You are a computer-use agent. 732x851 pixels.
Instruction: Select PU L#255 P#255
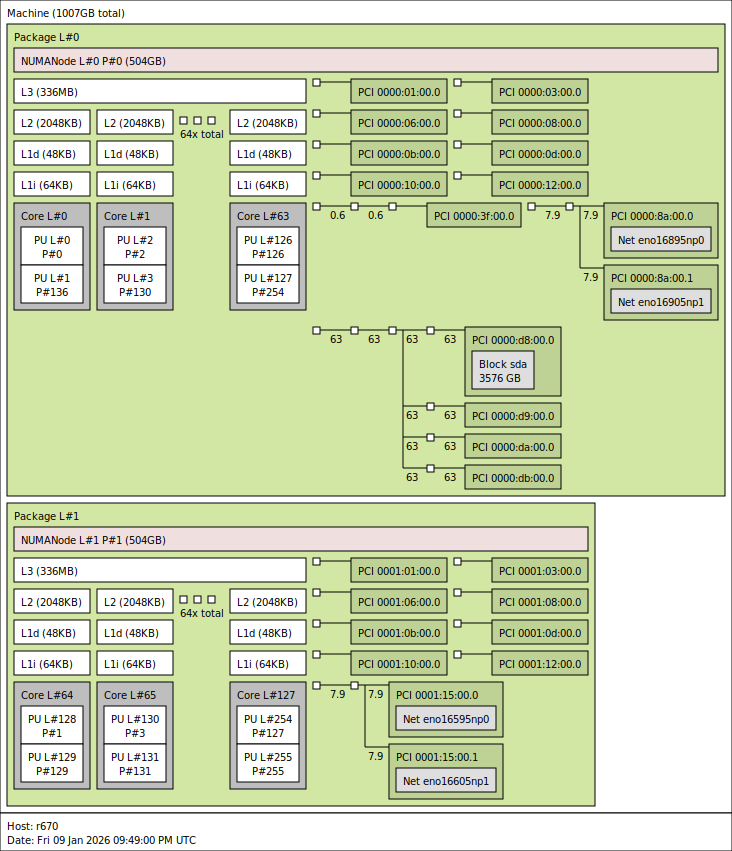pyautogui.click(x=268, y=763)
